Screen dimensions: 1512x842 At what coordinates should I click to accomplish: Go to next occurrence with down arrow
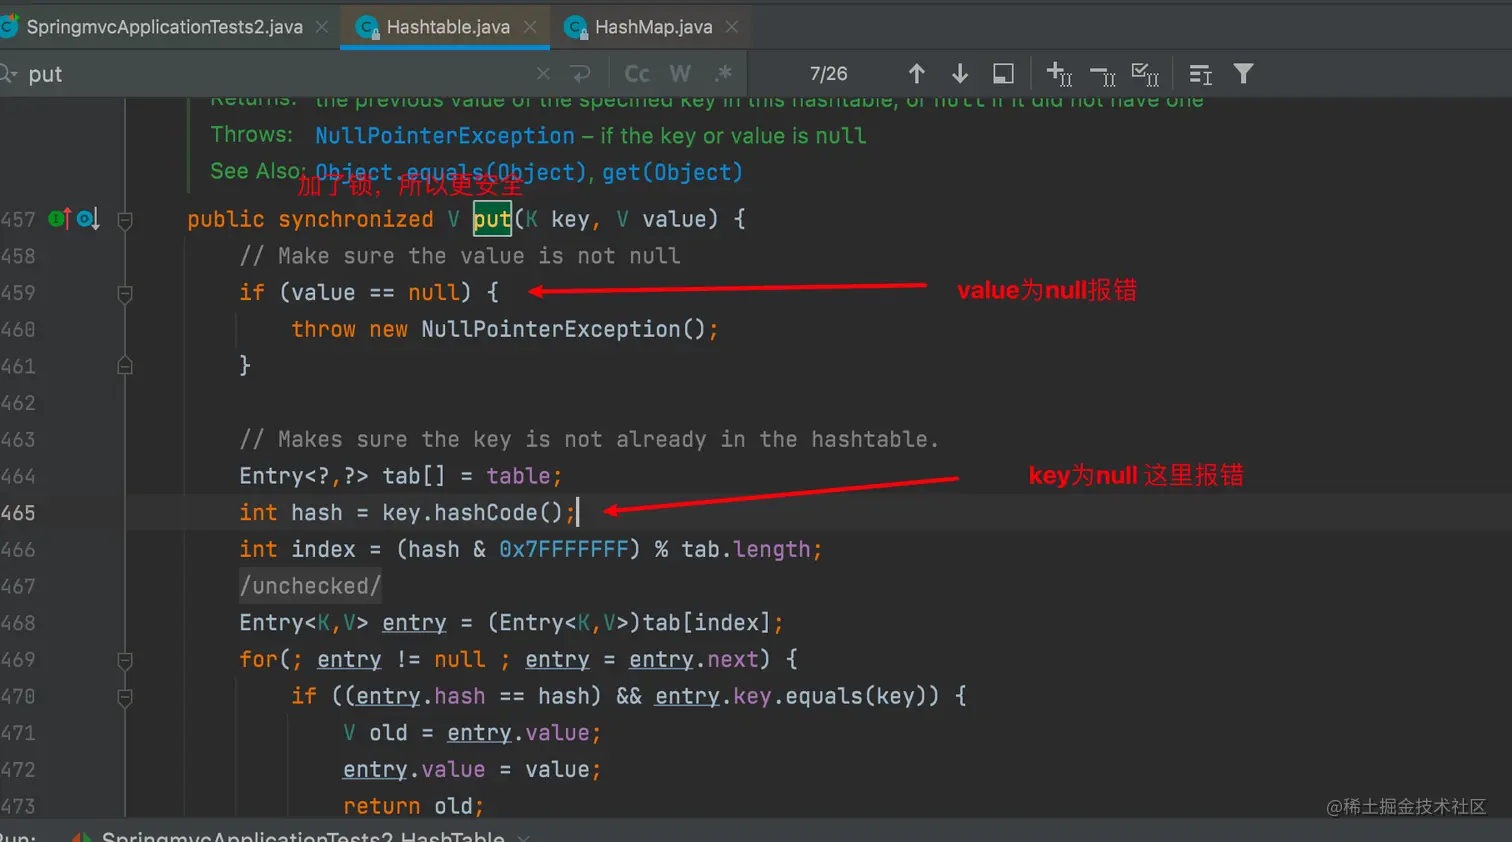pyautogui.click(x=960, y=74)
